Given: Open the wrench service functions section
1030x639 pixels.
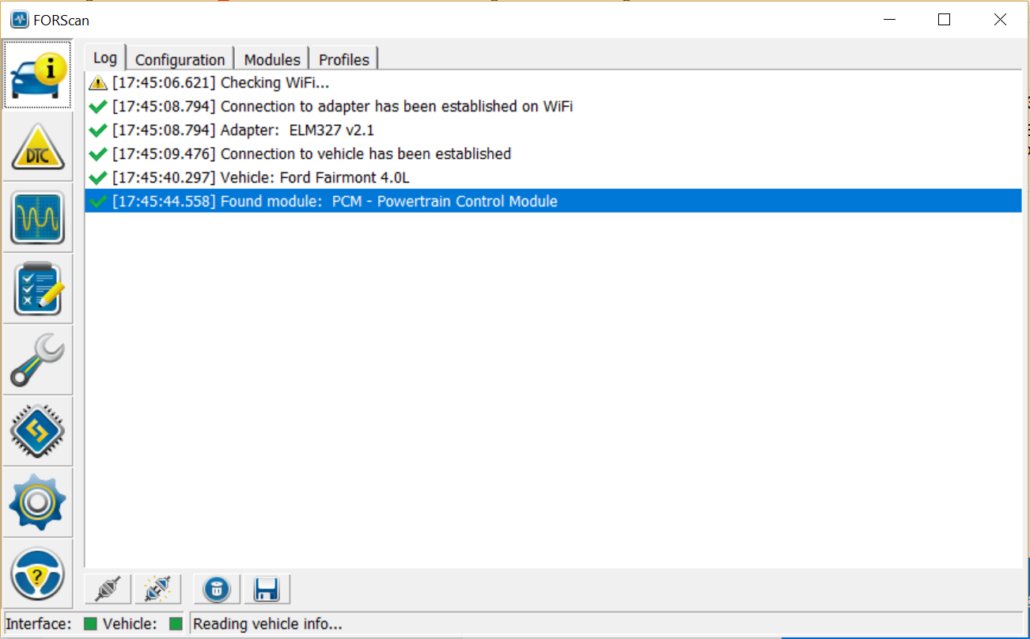Looking at the screenshot, I should pos(38,360).
